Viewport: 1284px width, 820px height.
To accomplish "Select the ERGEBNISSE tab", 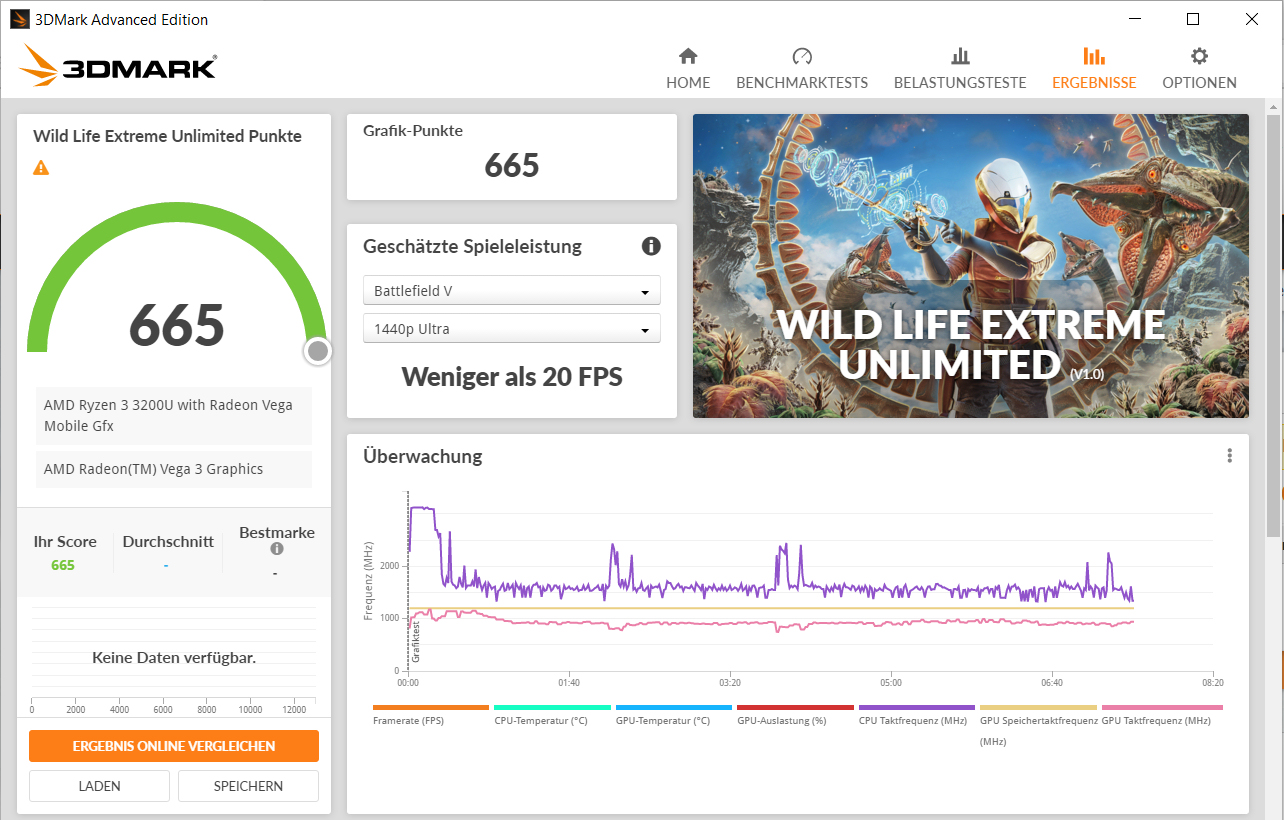I will pyautogui.click(x=1094, y=69).
